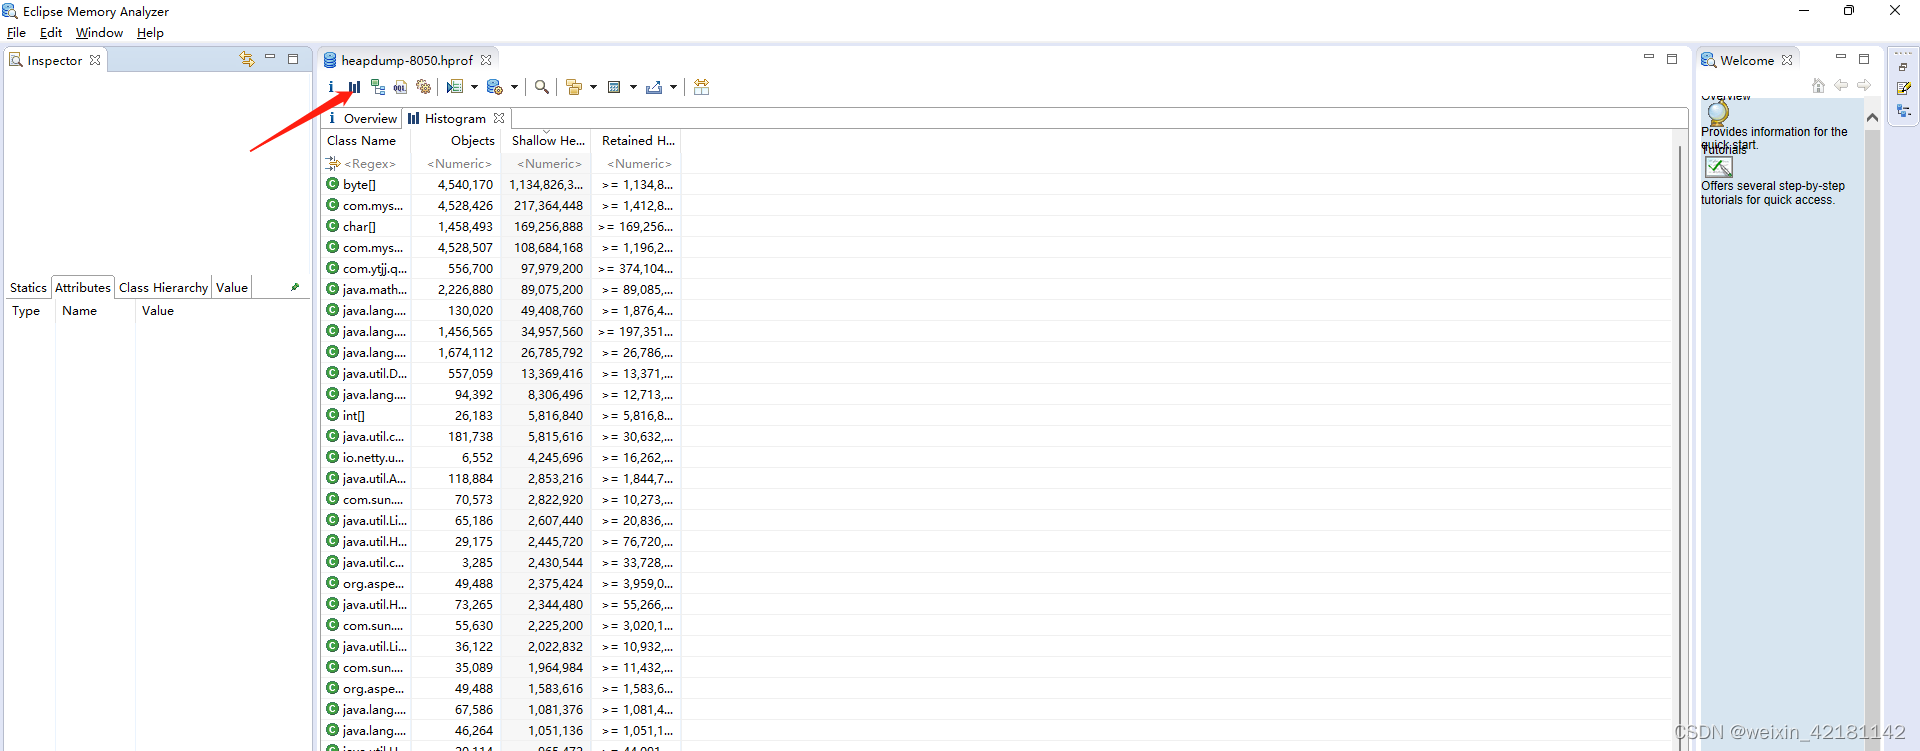1920x751 pixels.
Task: Open the dropdown arrow next to Group result
Action: click(593, 87)
